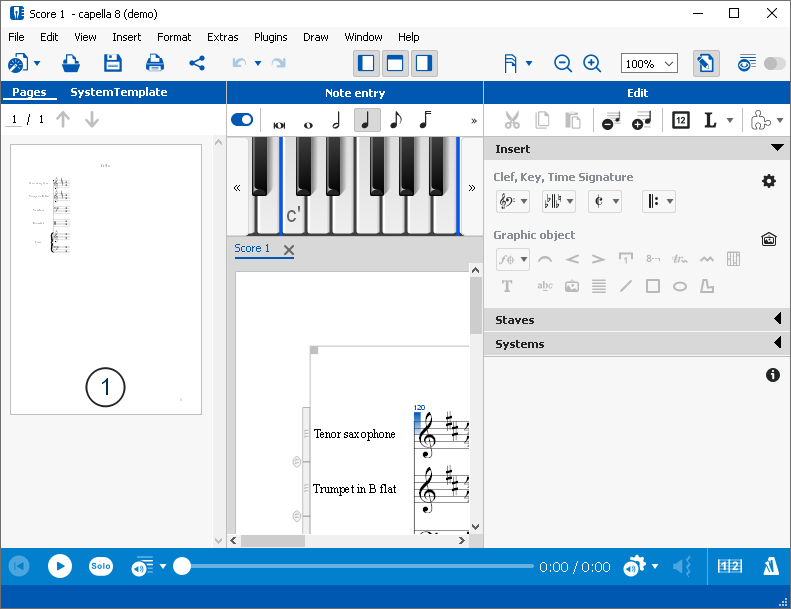Viewport: 791px width, 609px height.
Task: Select the half note value
Action: (x=336, y=120)
